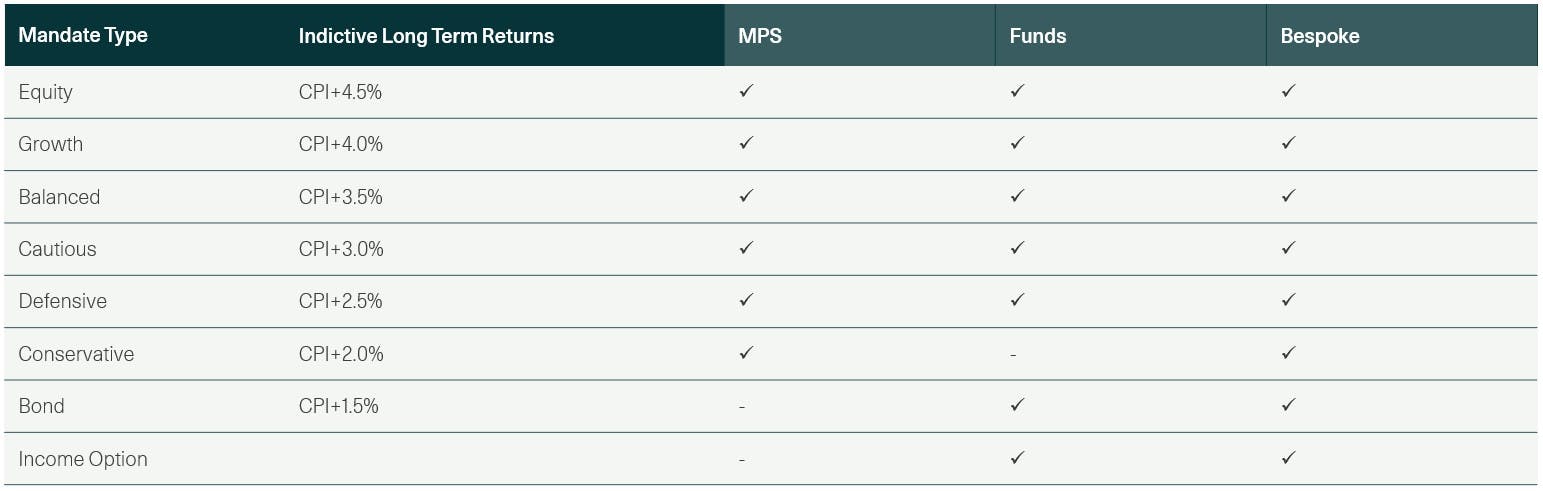Click the Funds checkmark for Income Option
Screen dimensions: 1543x491
[x=1017, y=458]
